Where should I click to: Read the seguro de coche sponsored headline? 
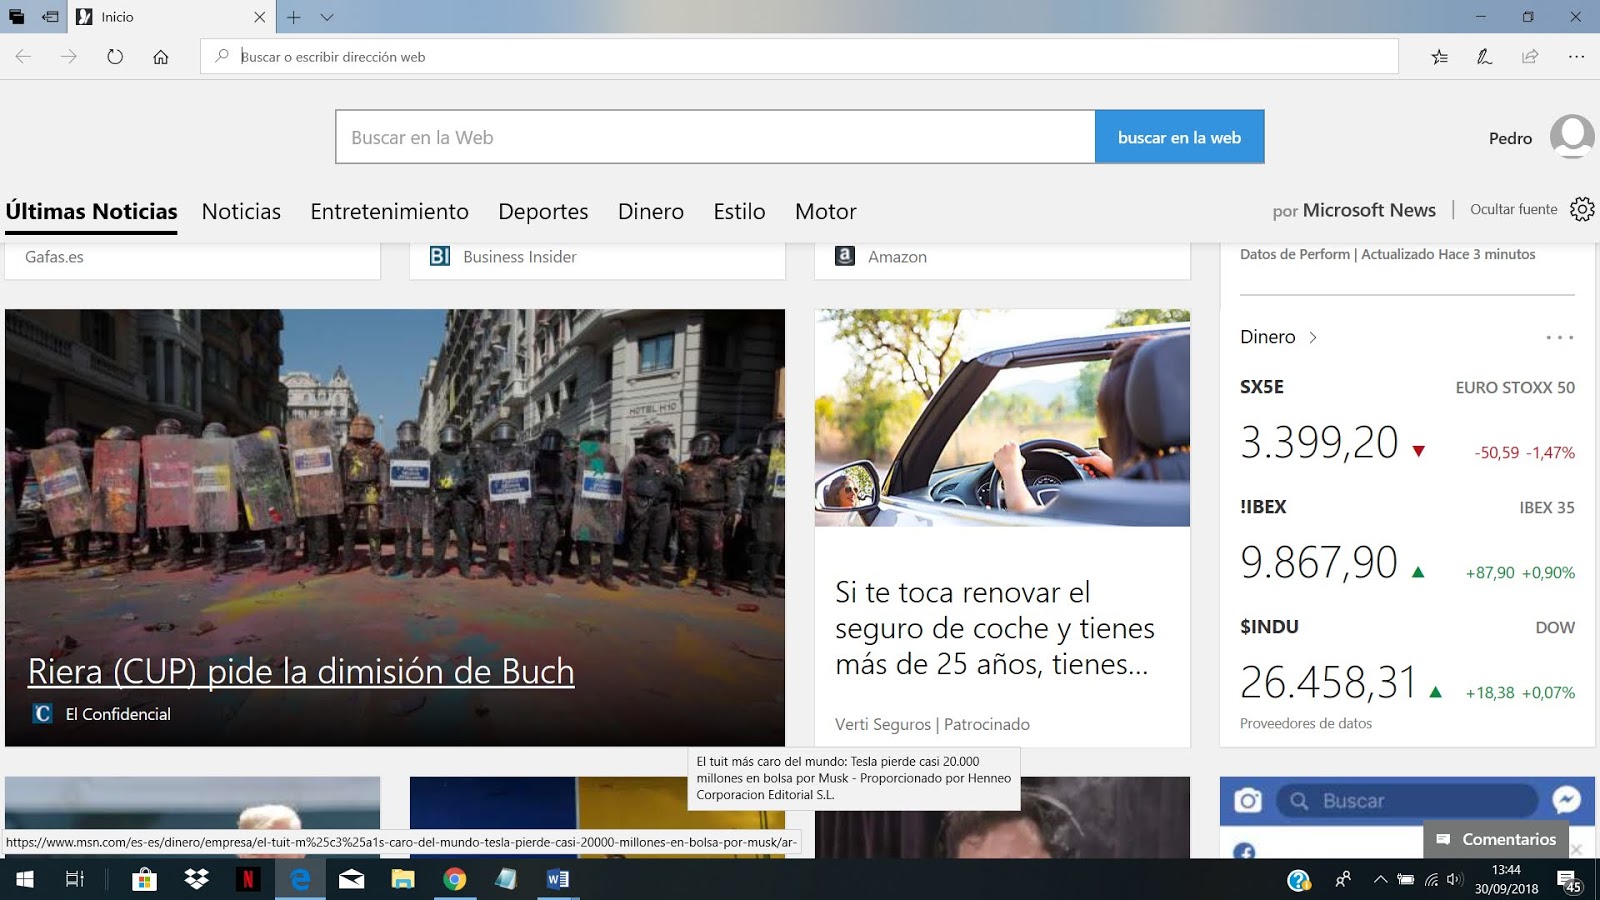pos(995,628)
